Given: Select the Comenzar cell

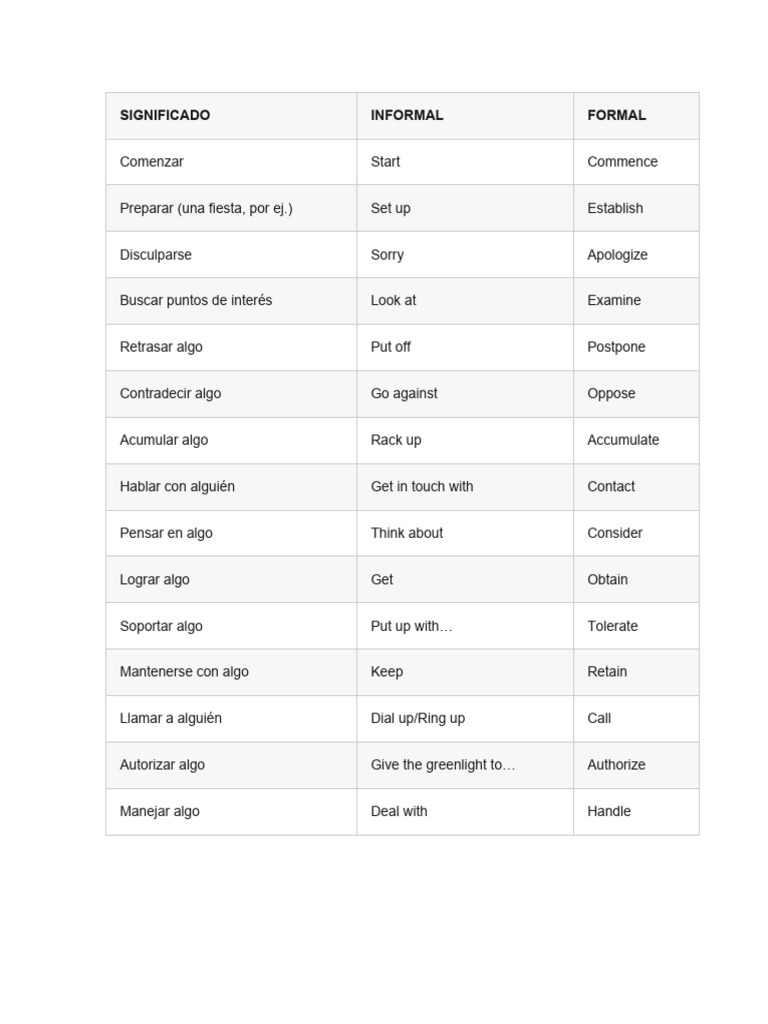Looking at the screenshot, I should (231, 162).
